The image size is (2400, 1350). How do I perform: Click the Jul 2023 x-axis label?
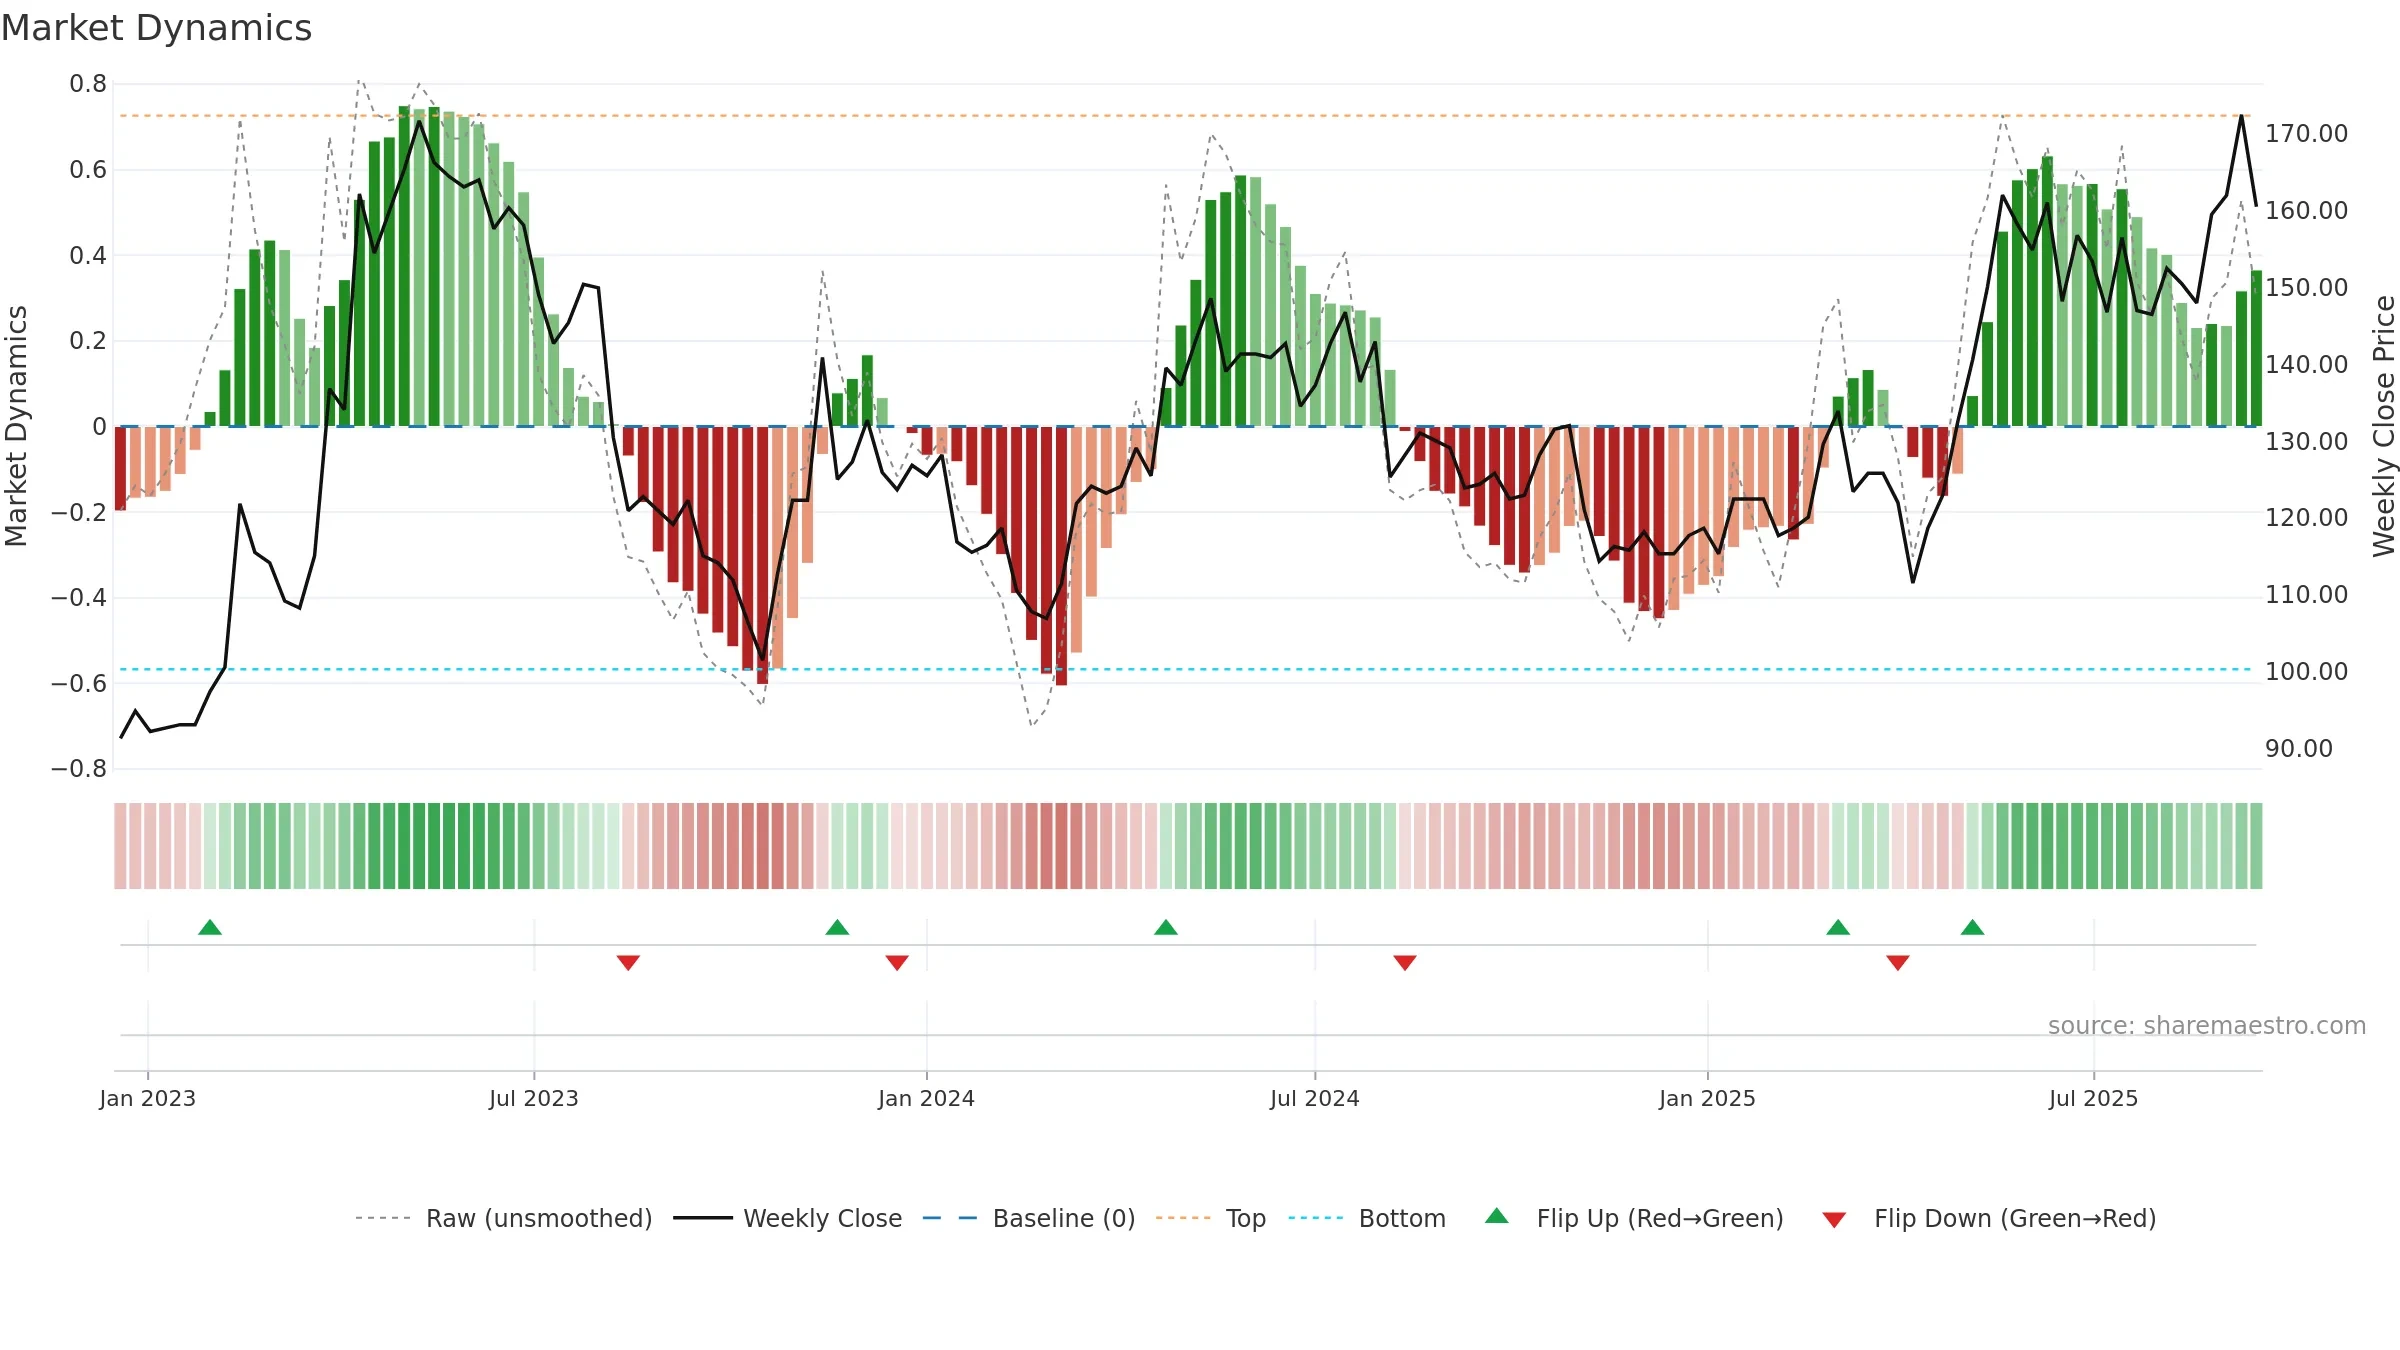click(x=534, y=1098)
